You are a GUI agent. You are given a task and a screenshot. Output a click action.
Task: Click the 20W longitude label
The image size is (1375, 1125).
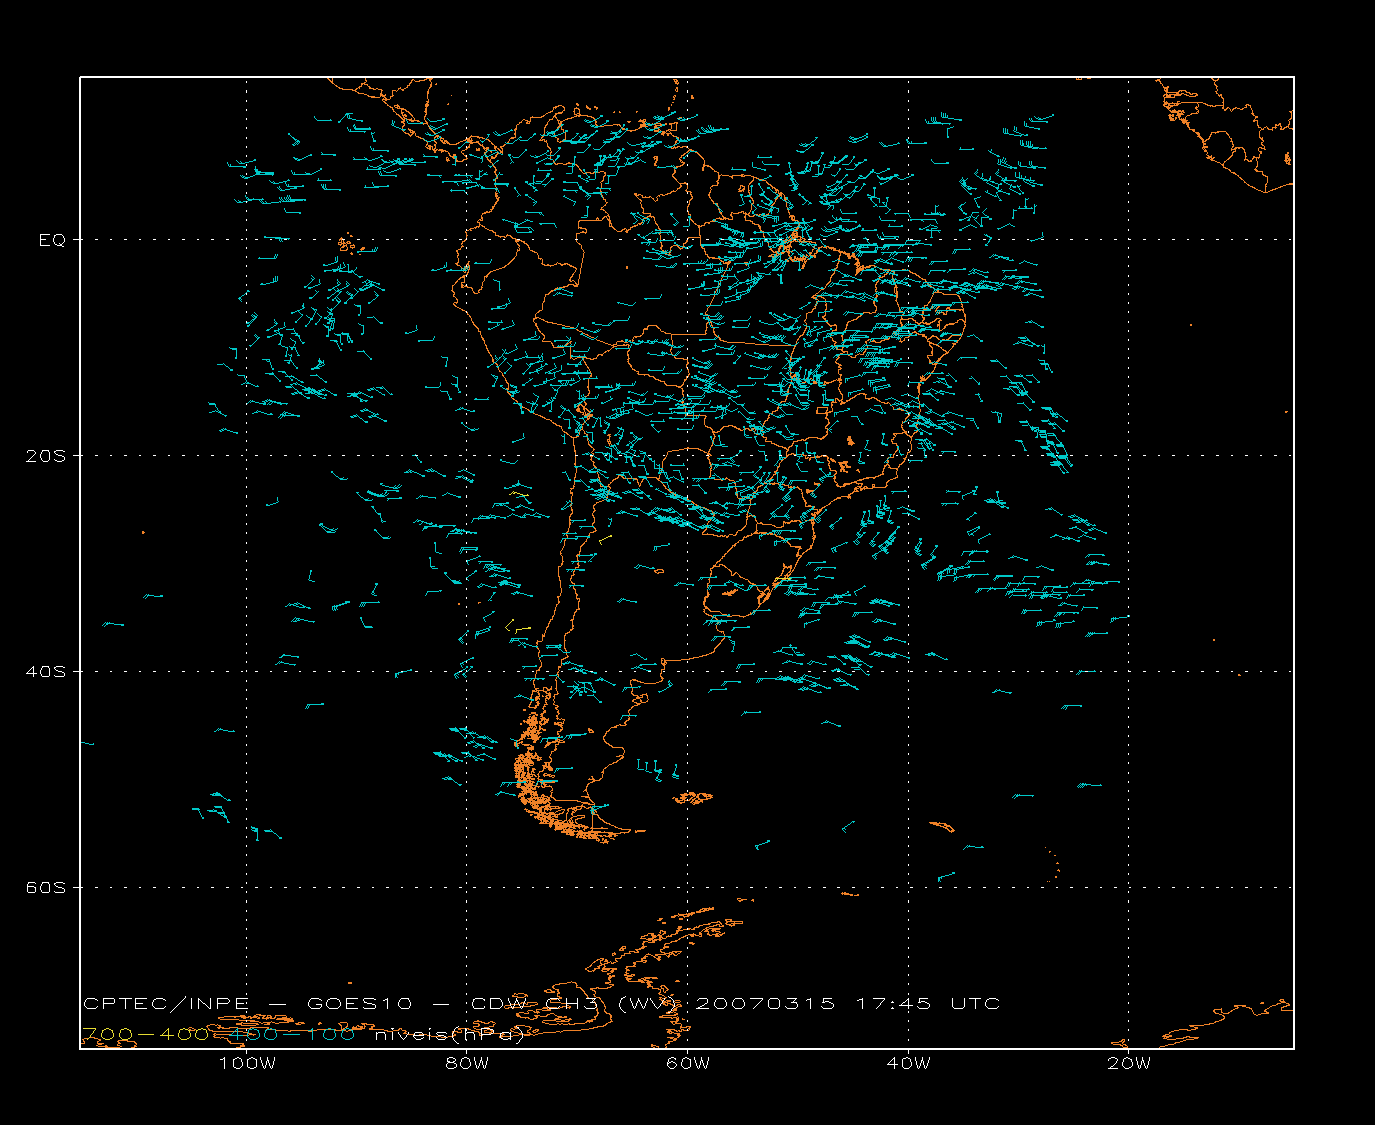coord(1129,1063)
